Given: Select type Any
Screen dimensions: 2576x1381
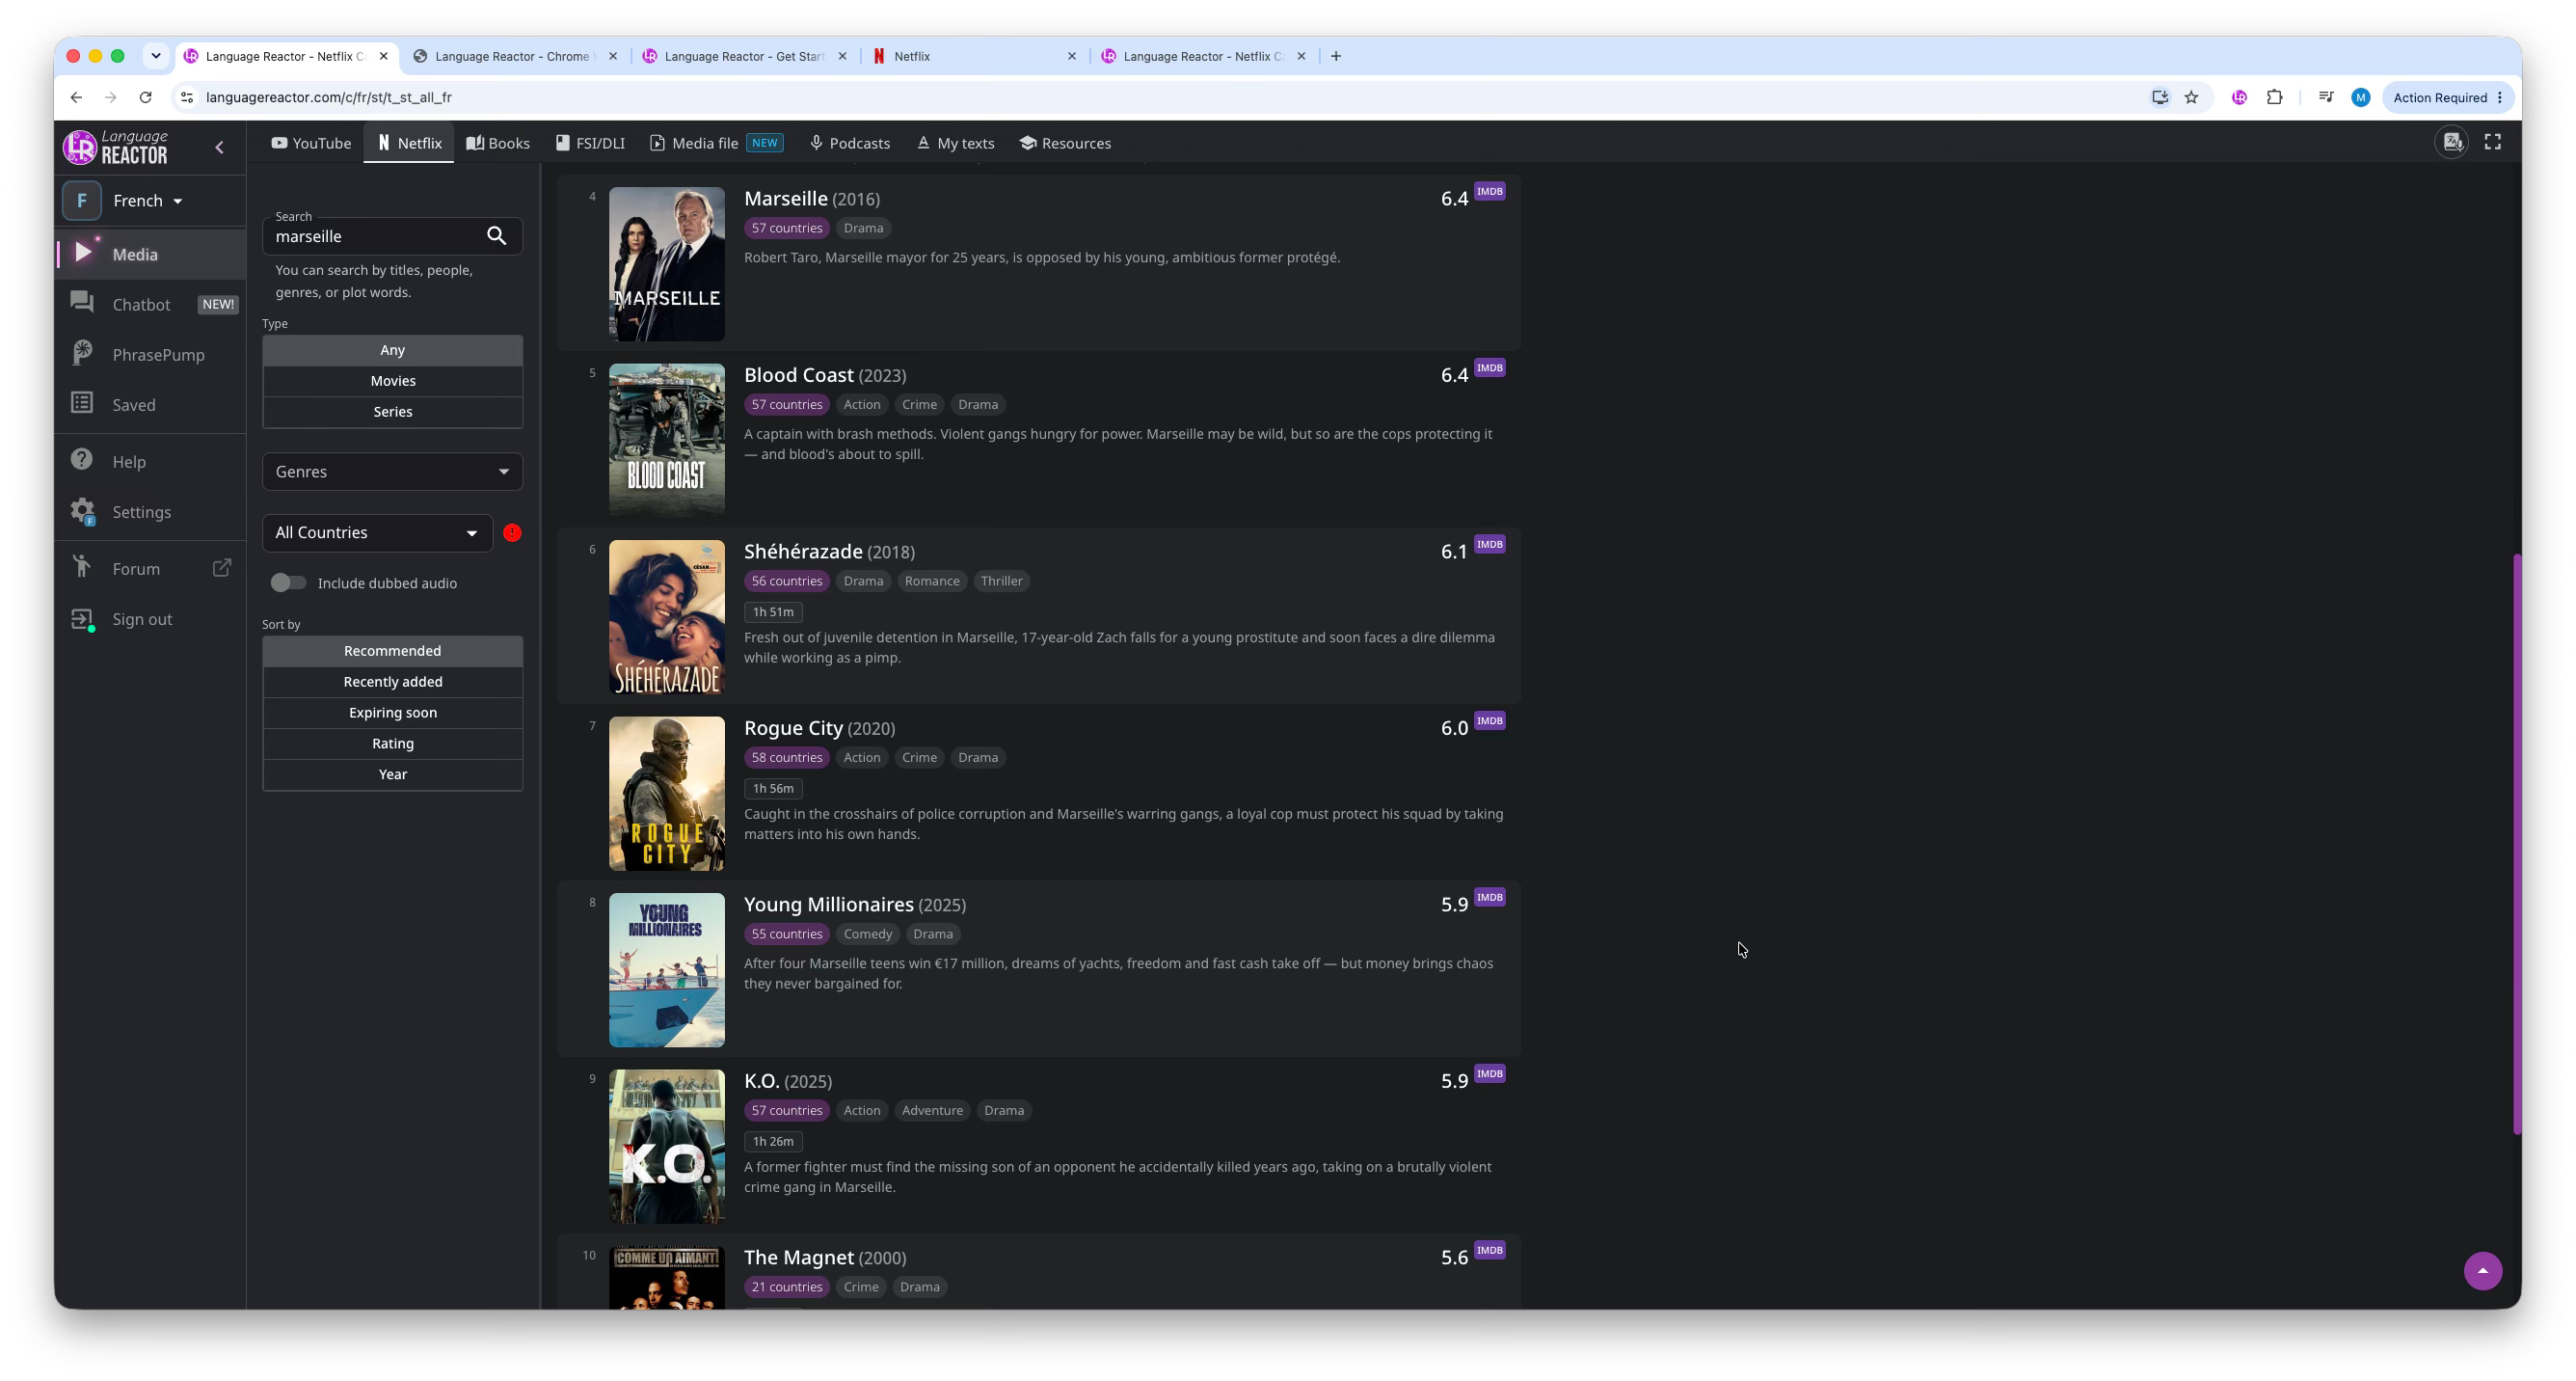Looking at the screenshot, I should tap(392, 350).
